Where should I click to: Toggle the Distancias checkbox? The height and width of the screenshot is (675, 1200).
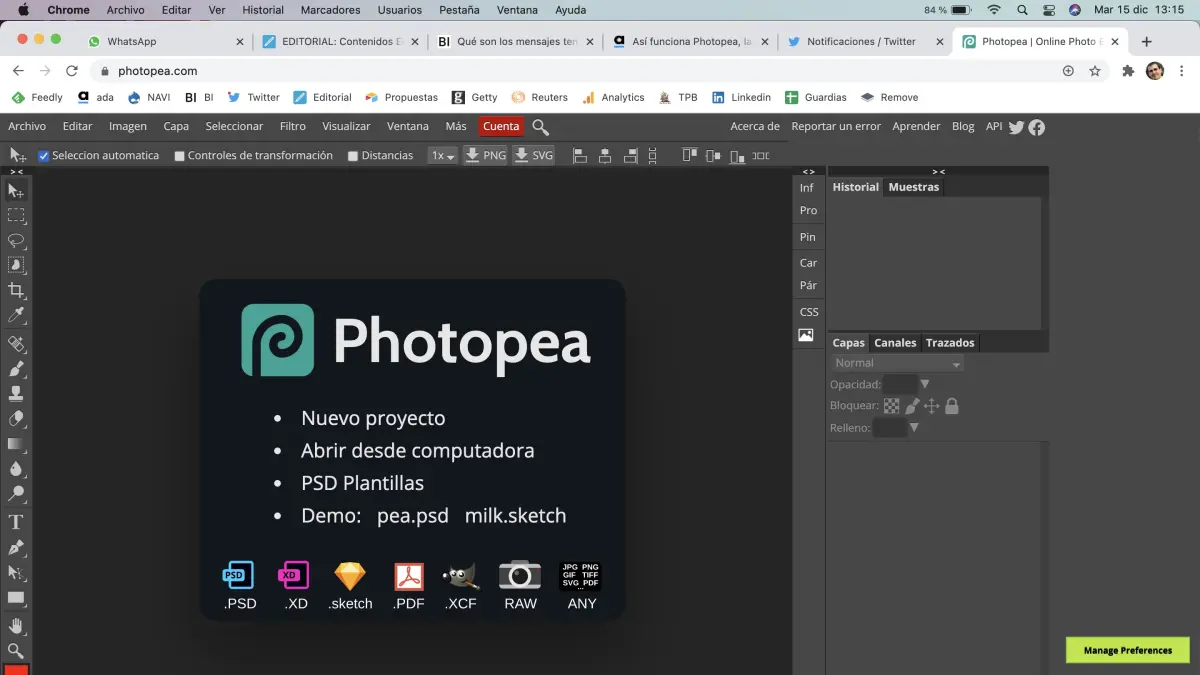click(x=353, y=156)
